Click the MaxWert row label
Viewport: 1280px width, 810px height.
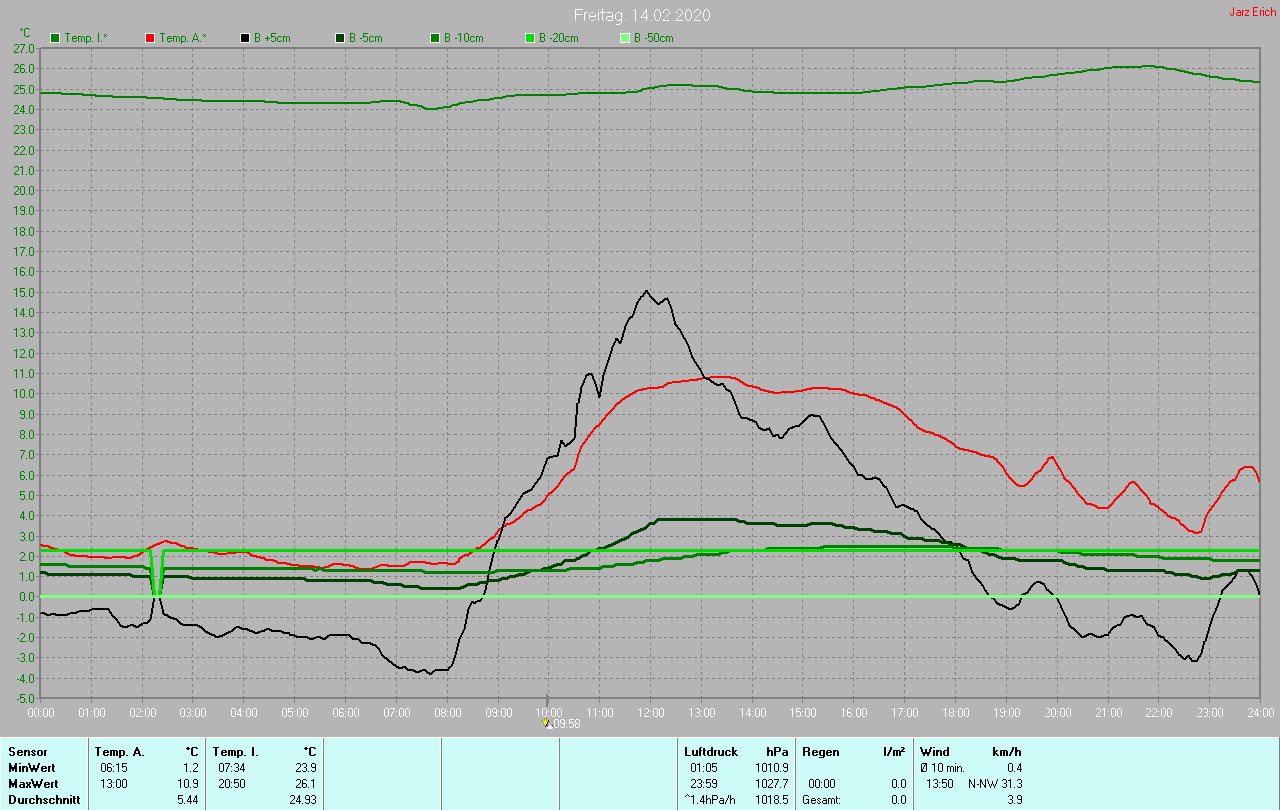tap(33, 783)
